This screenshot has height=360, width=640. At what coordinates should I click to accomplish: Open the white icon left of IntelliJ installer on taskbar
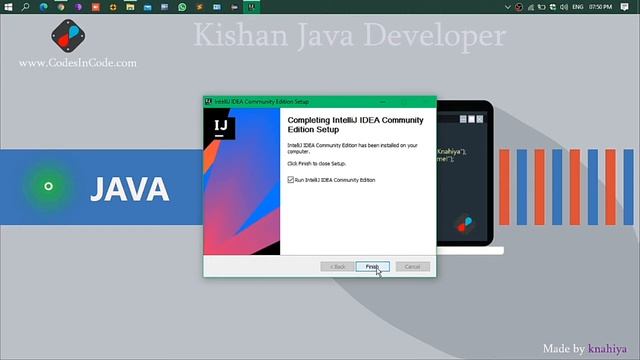click(x=234, y=7)
